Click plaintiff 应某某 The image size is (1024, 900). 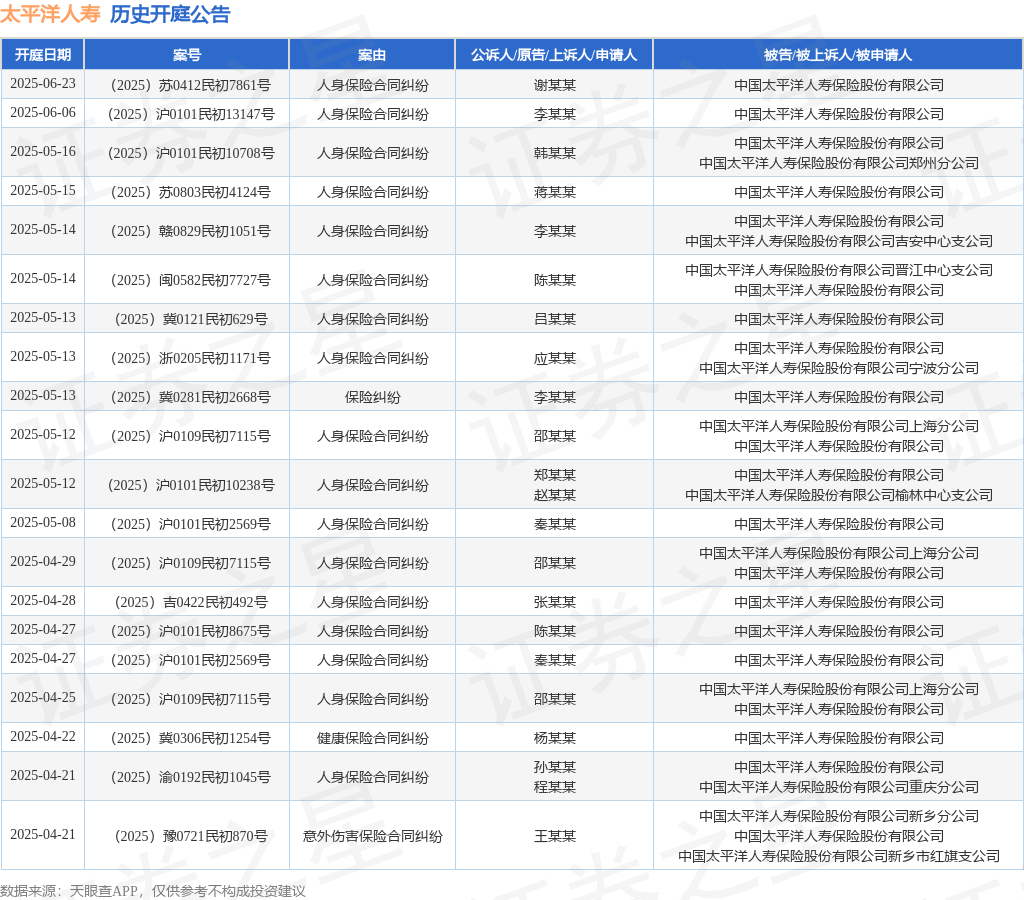click(554, 358)
